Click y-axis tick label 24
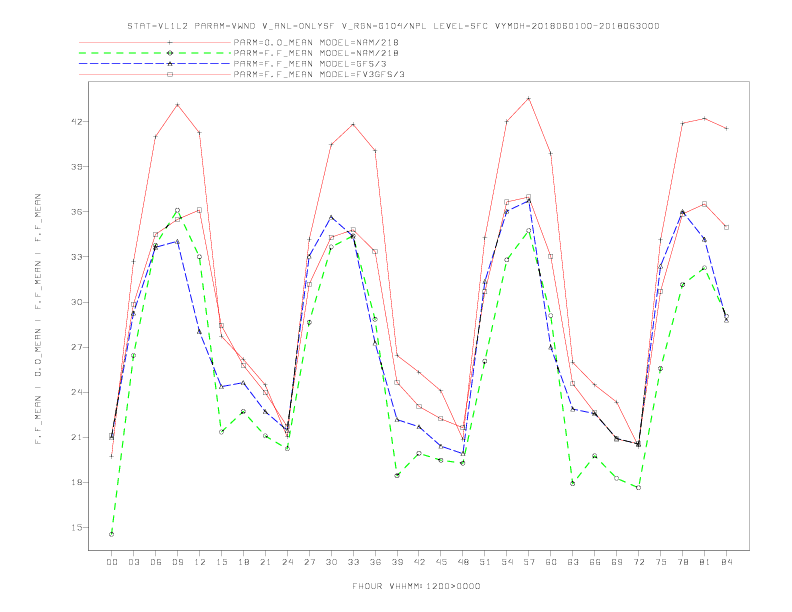 (76, 392)
